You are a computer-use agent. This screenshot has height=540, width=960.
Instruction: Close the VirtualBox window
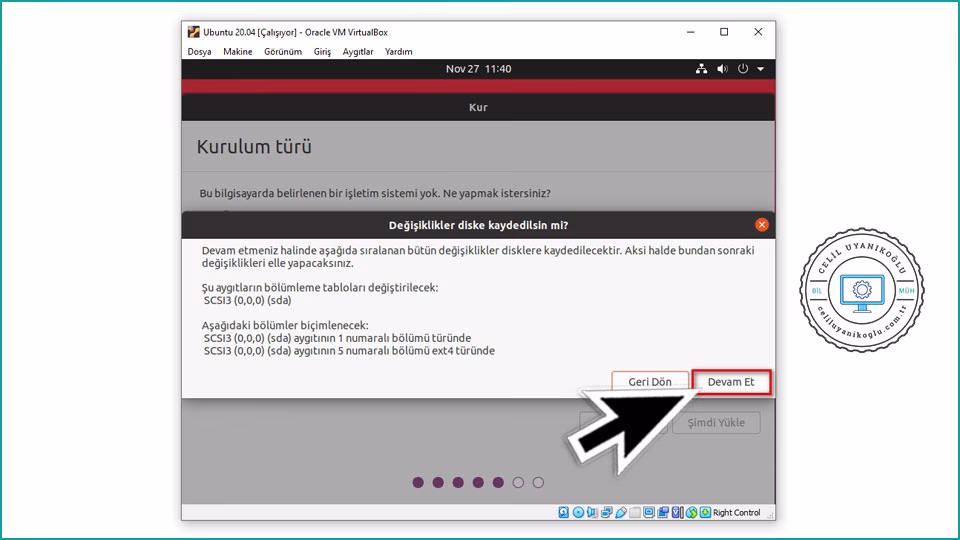[x=758, y=32]
